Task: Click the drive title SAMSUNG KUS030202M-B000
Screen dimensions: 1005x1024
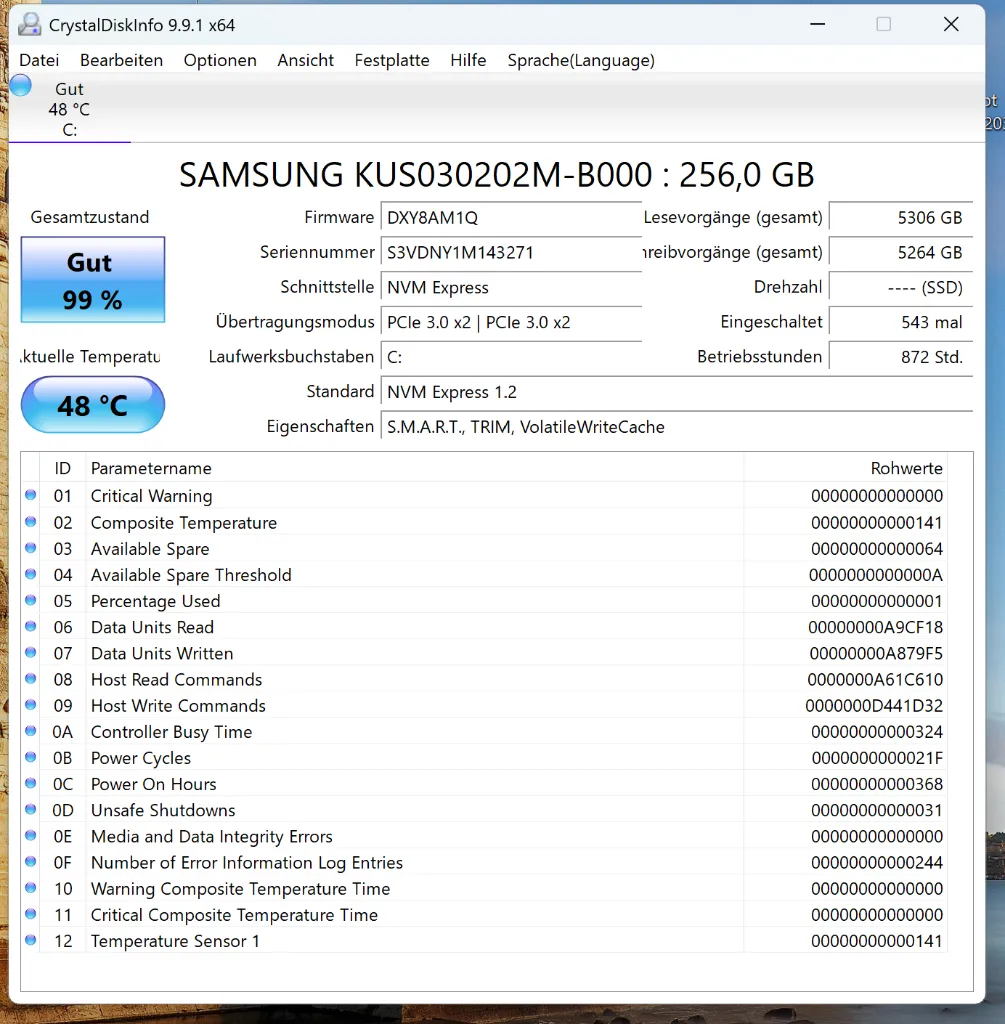Action: coord(497,174)
